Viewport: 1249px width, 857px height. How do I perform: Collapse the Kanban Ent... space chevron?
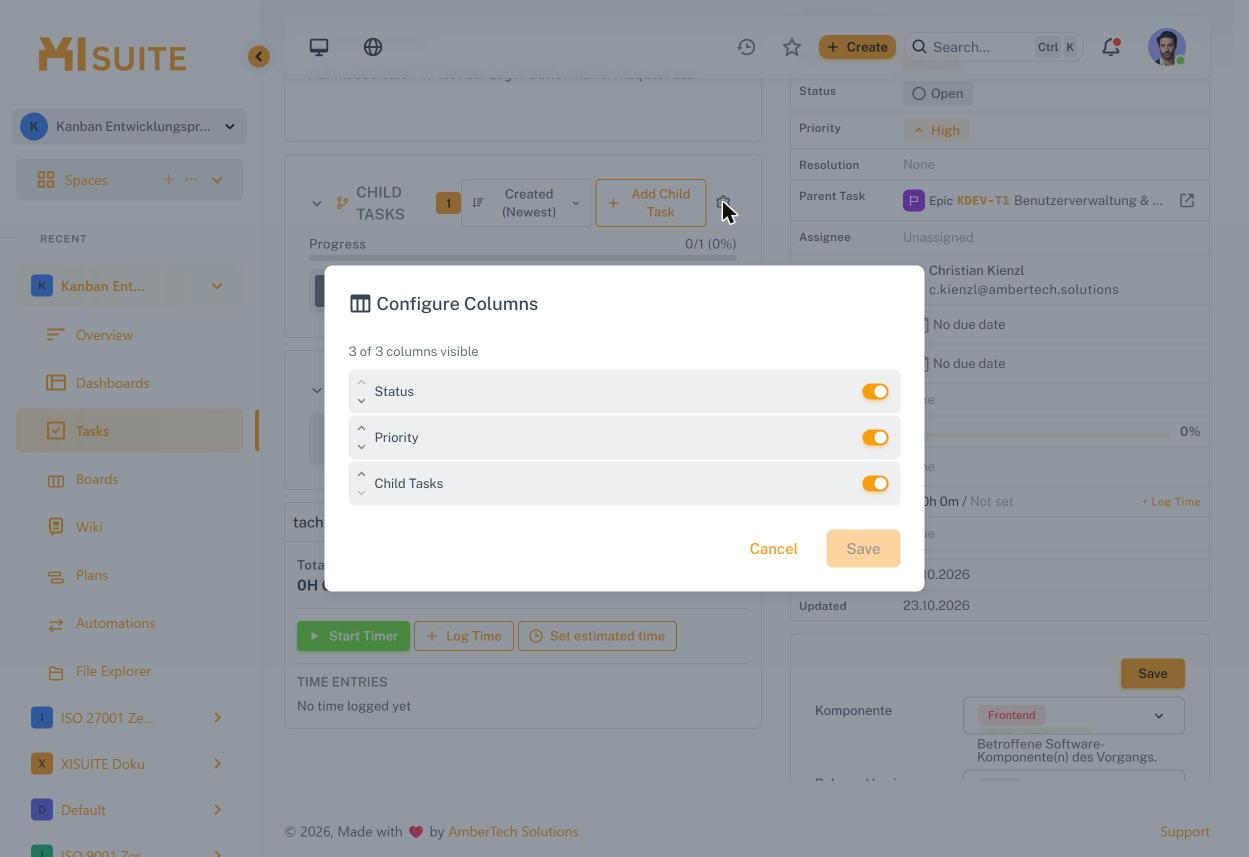217,286
